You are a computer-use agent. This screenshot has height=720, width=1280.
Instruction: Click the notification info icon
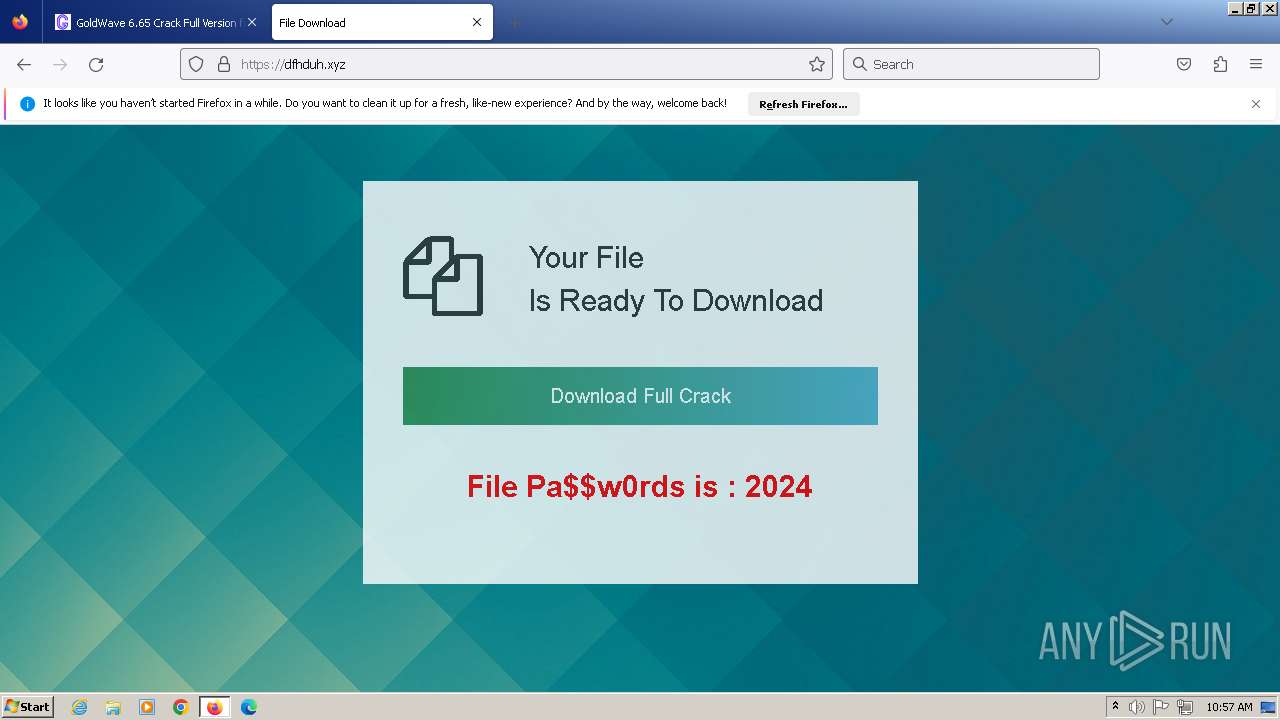pos(27,104)
